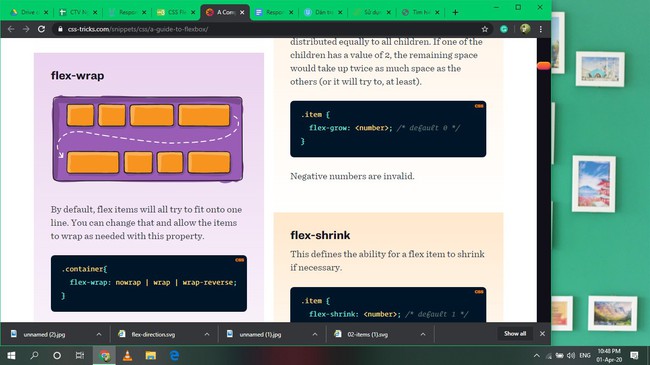The height and width of the screenshot is (365, 650).
Task: Open Task View on the taskbar
Action: coord(80,355)
